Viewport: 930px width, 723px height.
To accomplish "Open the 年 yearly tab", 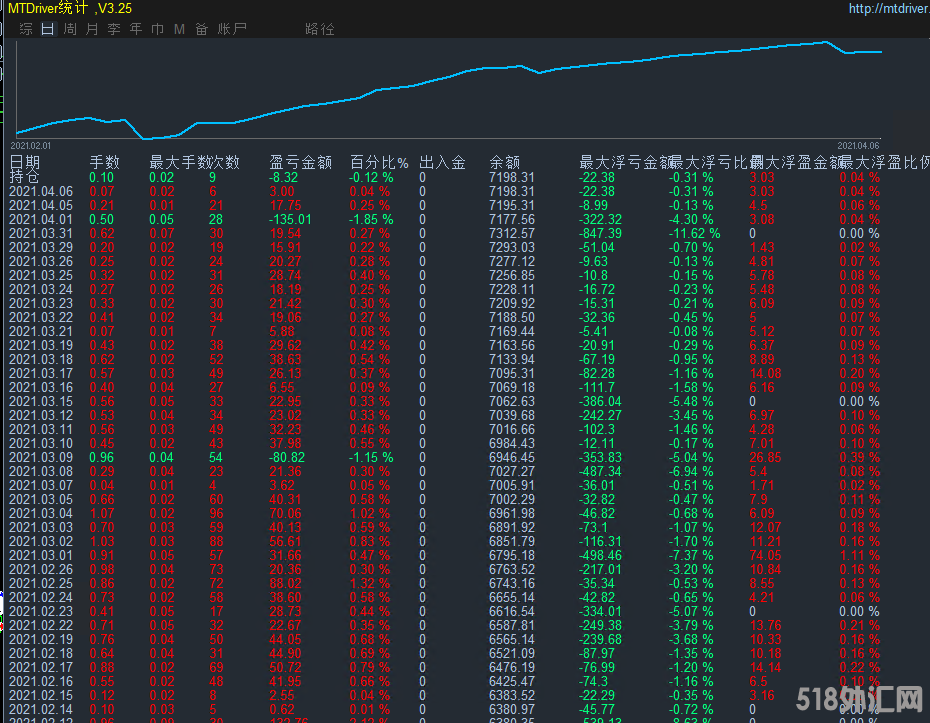I will pyautogui.click(x=136, y=29).
